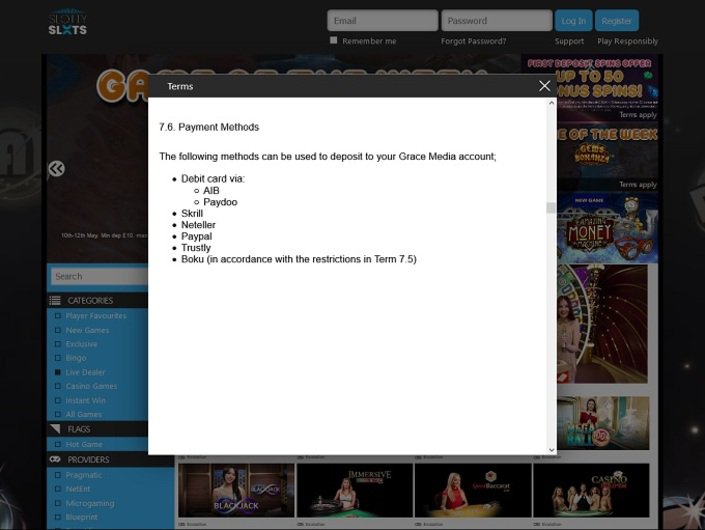Click the Flags section icon
Image resolution: width=705 pixels, height=530 pixels.
[x=55, y=429]
